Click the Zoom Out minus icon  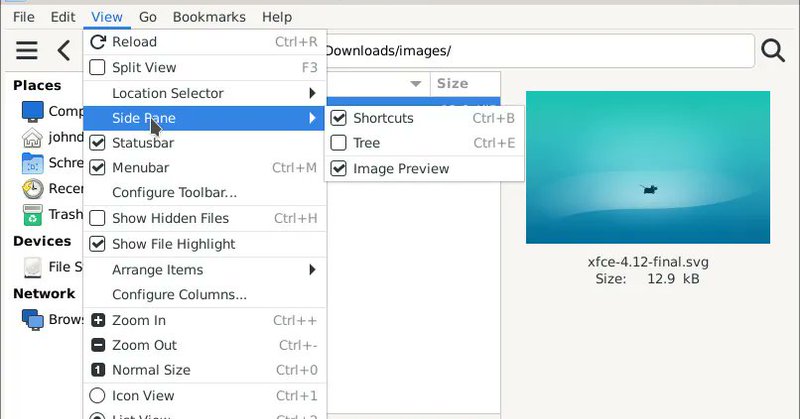click(97, 346)
